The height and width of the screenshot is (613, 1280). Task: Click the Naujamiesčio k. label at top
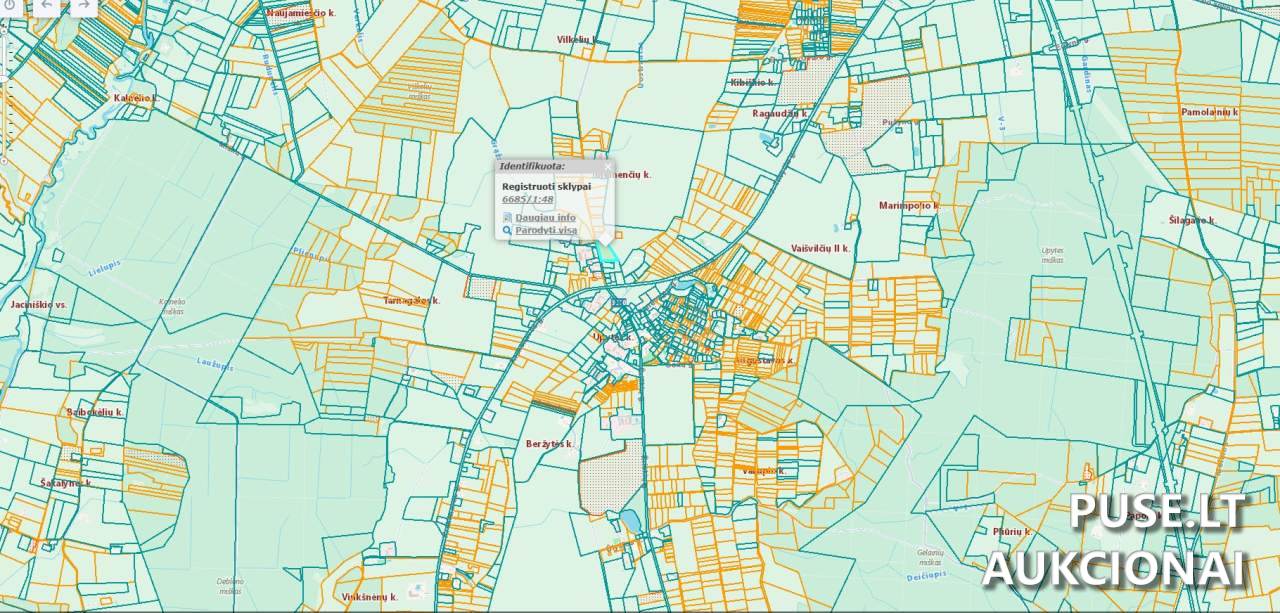point(301,13)
